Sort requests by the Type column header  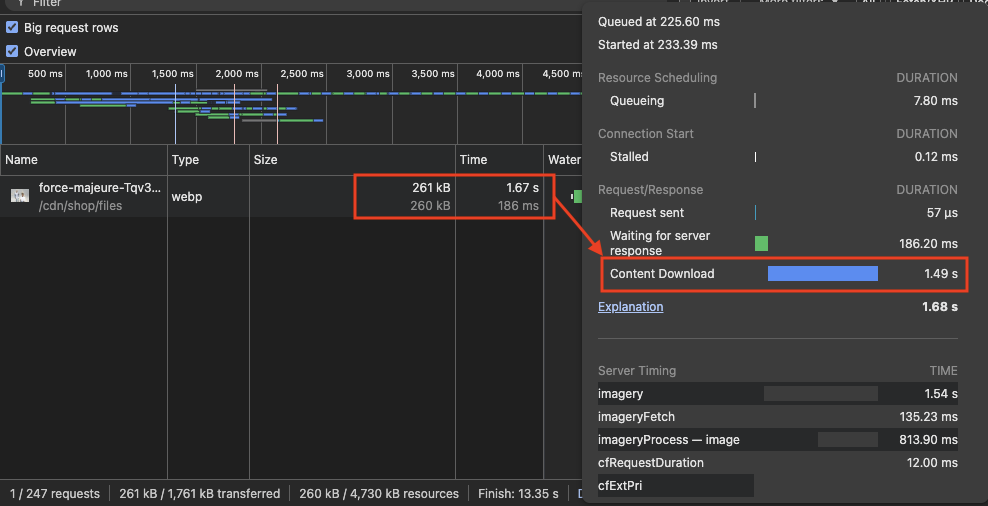[209, 160]
